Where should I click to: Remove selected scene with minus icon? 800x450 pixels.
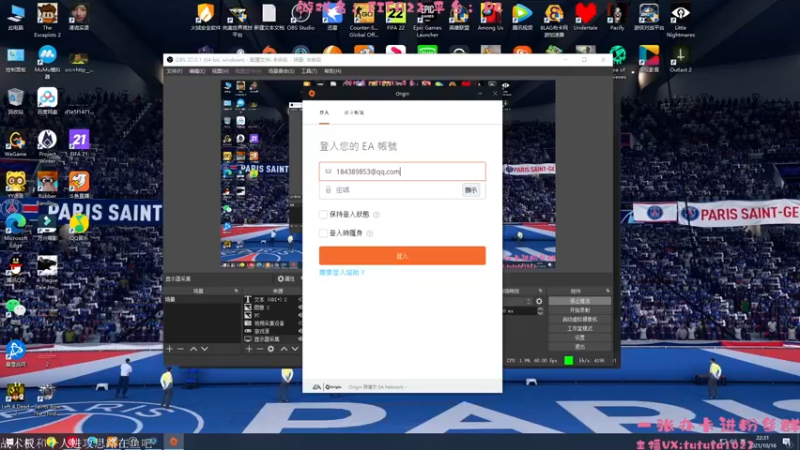180,349
